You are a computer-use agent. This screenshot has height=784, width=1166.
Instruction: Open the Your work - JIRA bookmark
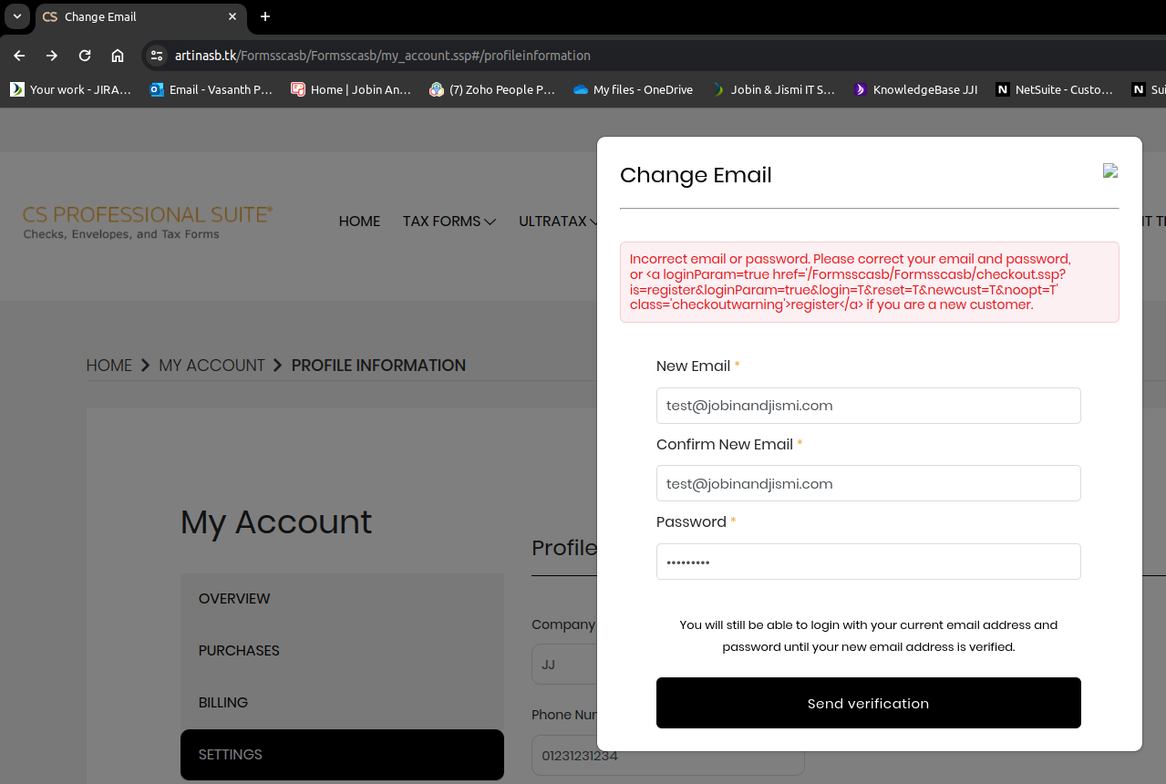[x=70, y=90]
